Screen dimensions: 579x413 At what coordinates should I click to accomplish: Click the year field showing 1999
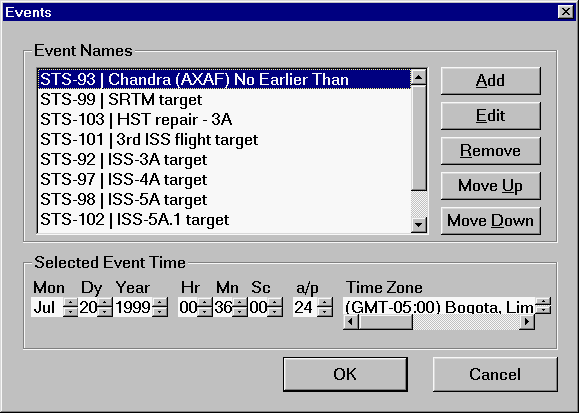pyautogui.click(x=133, y=307)
